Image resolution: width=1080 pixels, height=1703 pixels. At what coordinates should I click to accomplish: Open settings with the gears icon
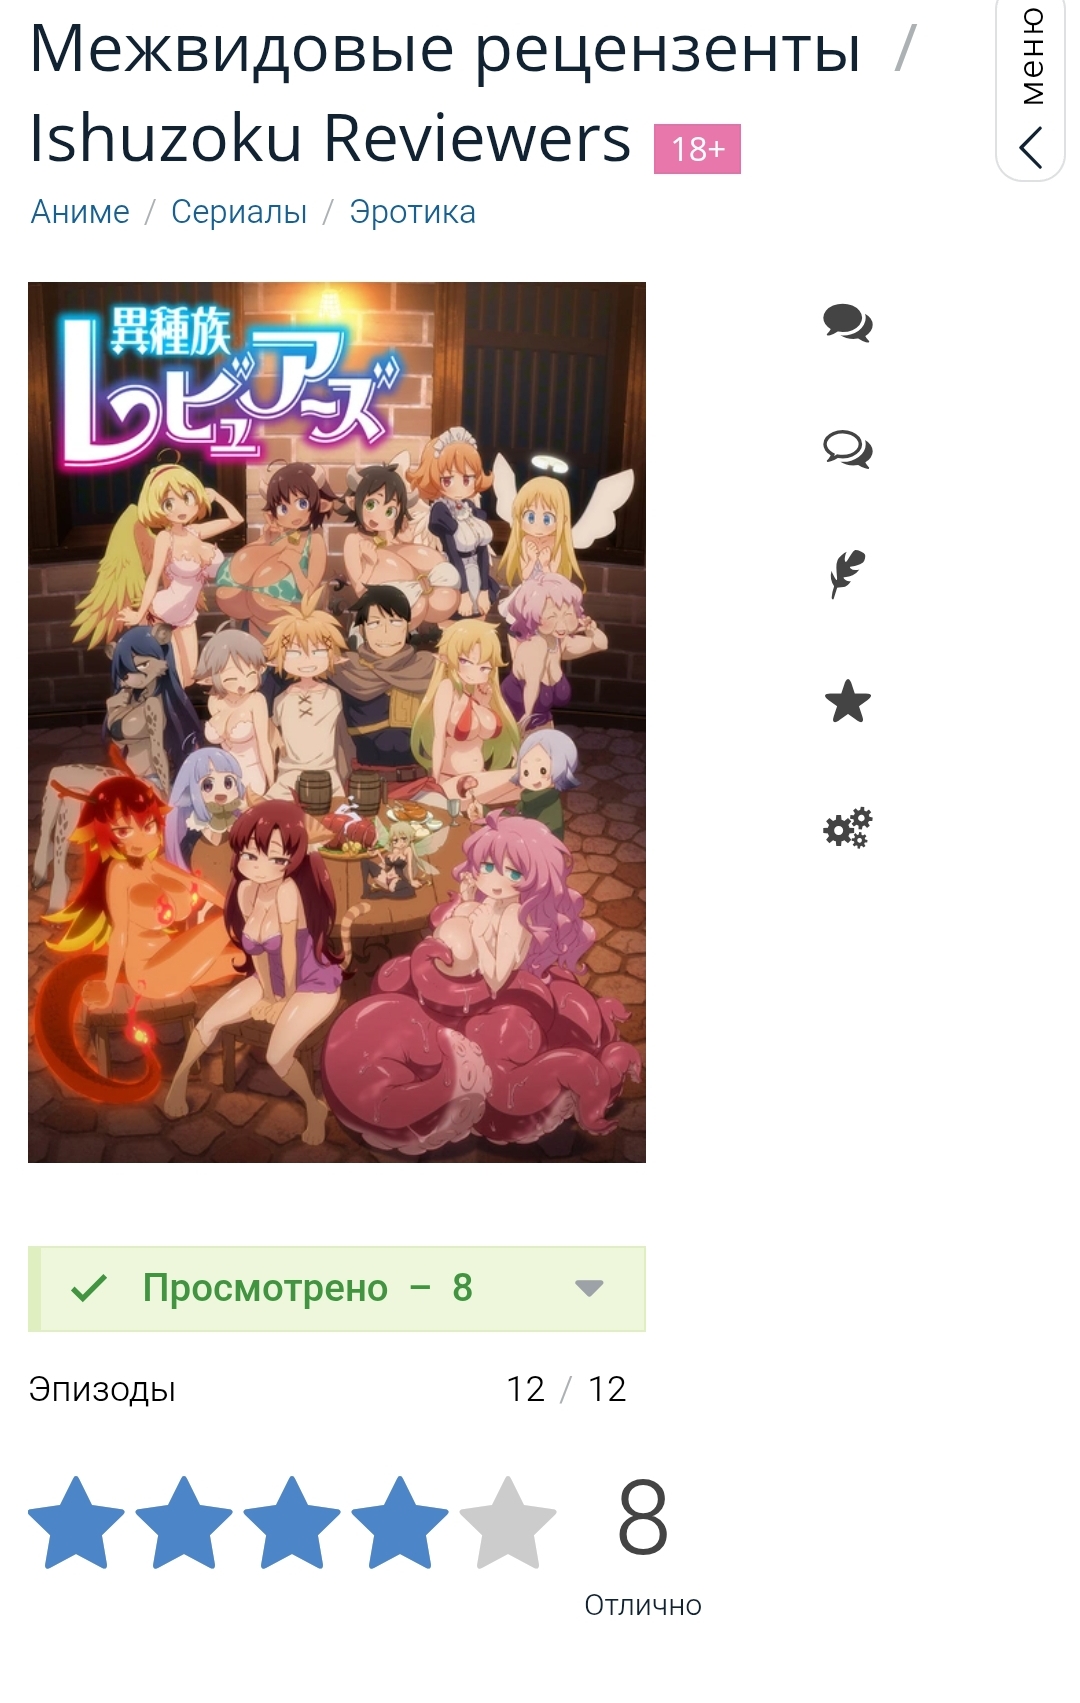point(848,828)
